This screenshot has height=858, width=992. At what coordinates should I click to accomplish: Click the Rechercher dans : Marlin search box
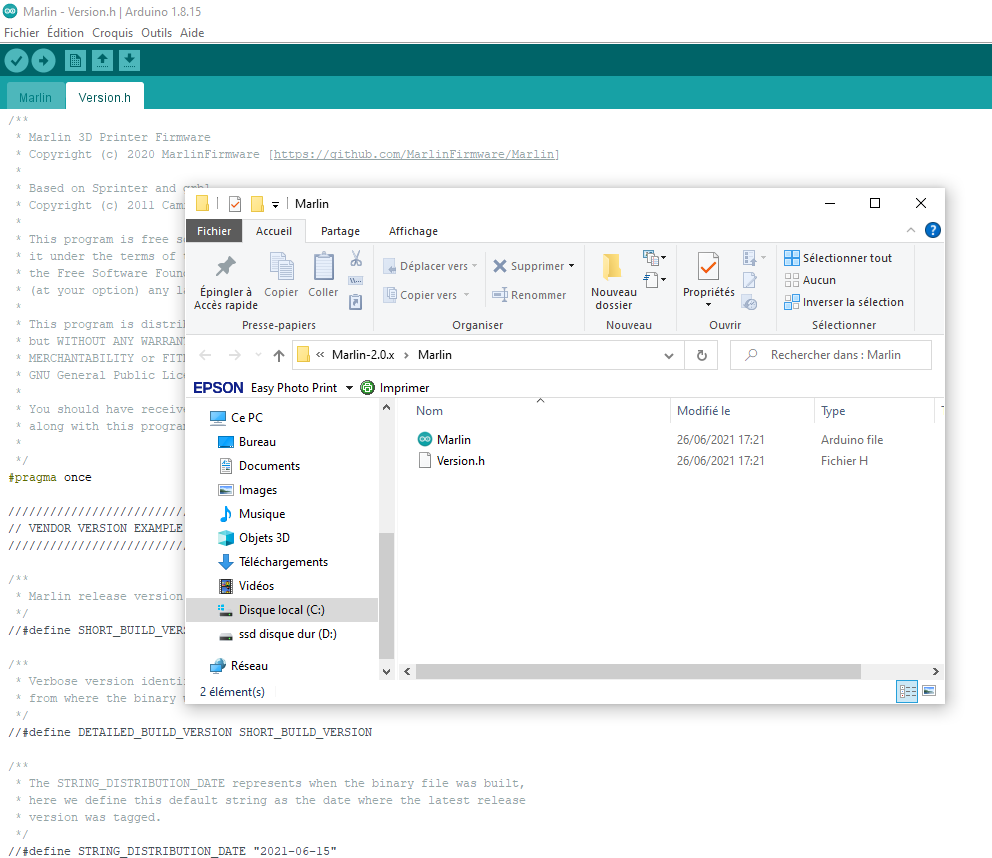pyautogui.click(x=831, y=355)
